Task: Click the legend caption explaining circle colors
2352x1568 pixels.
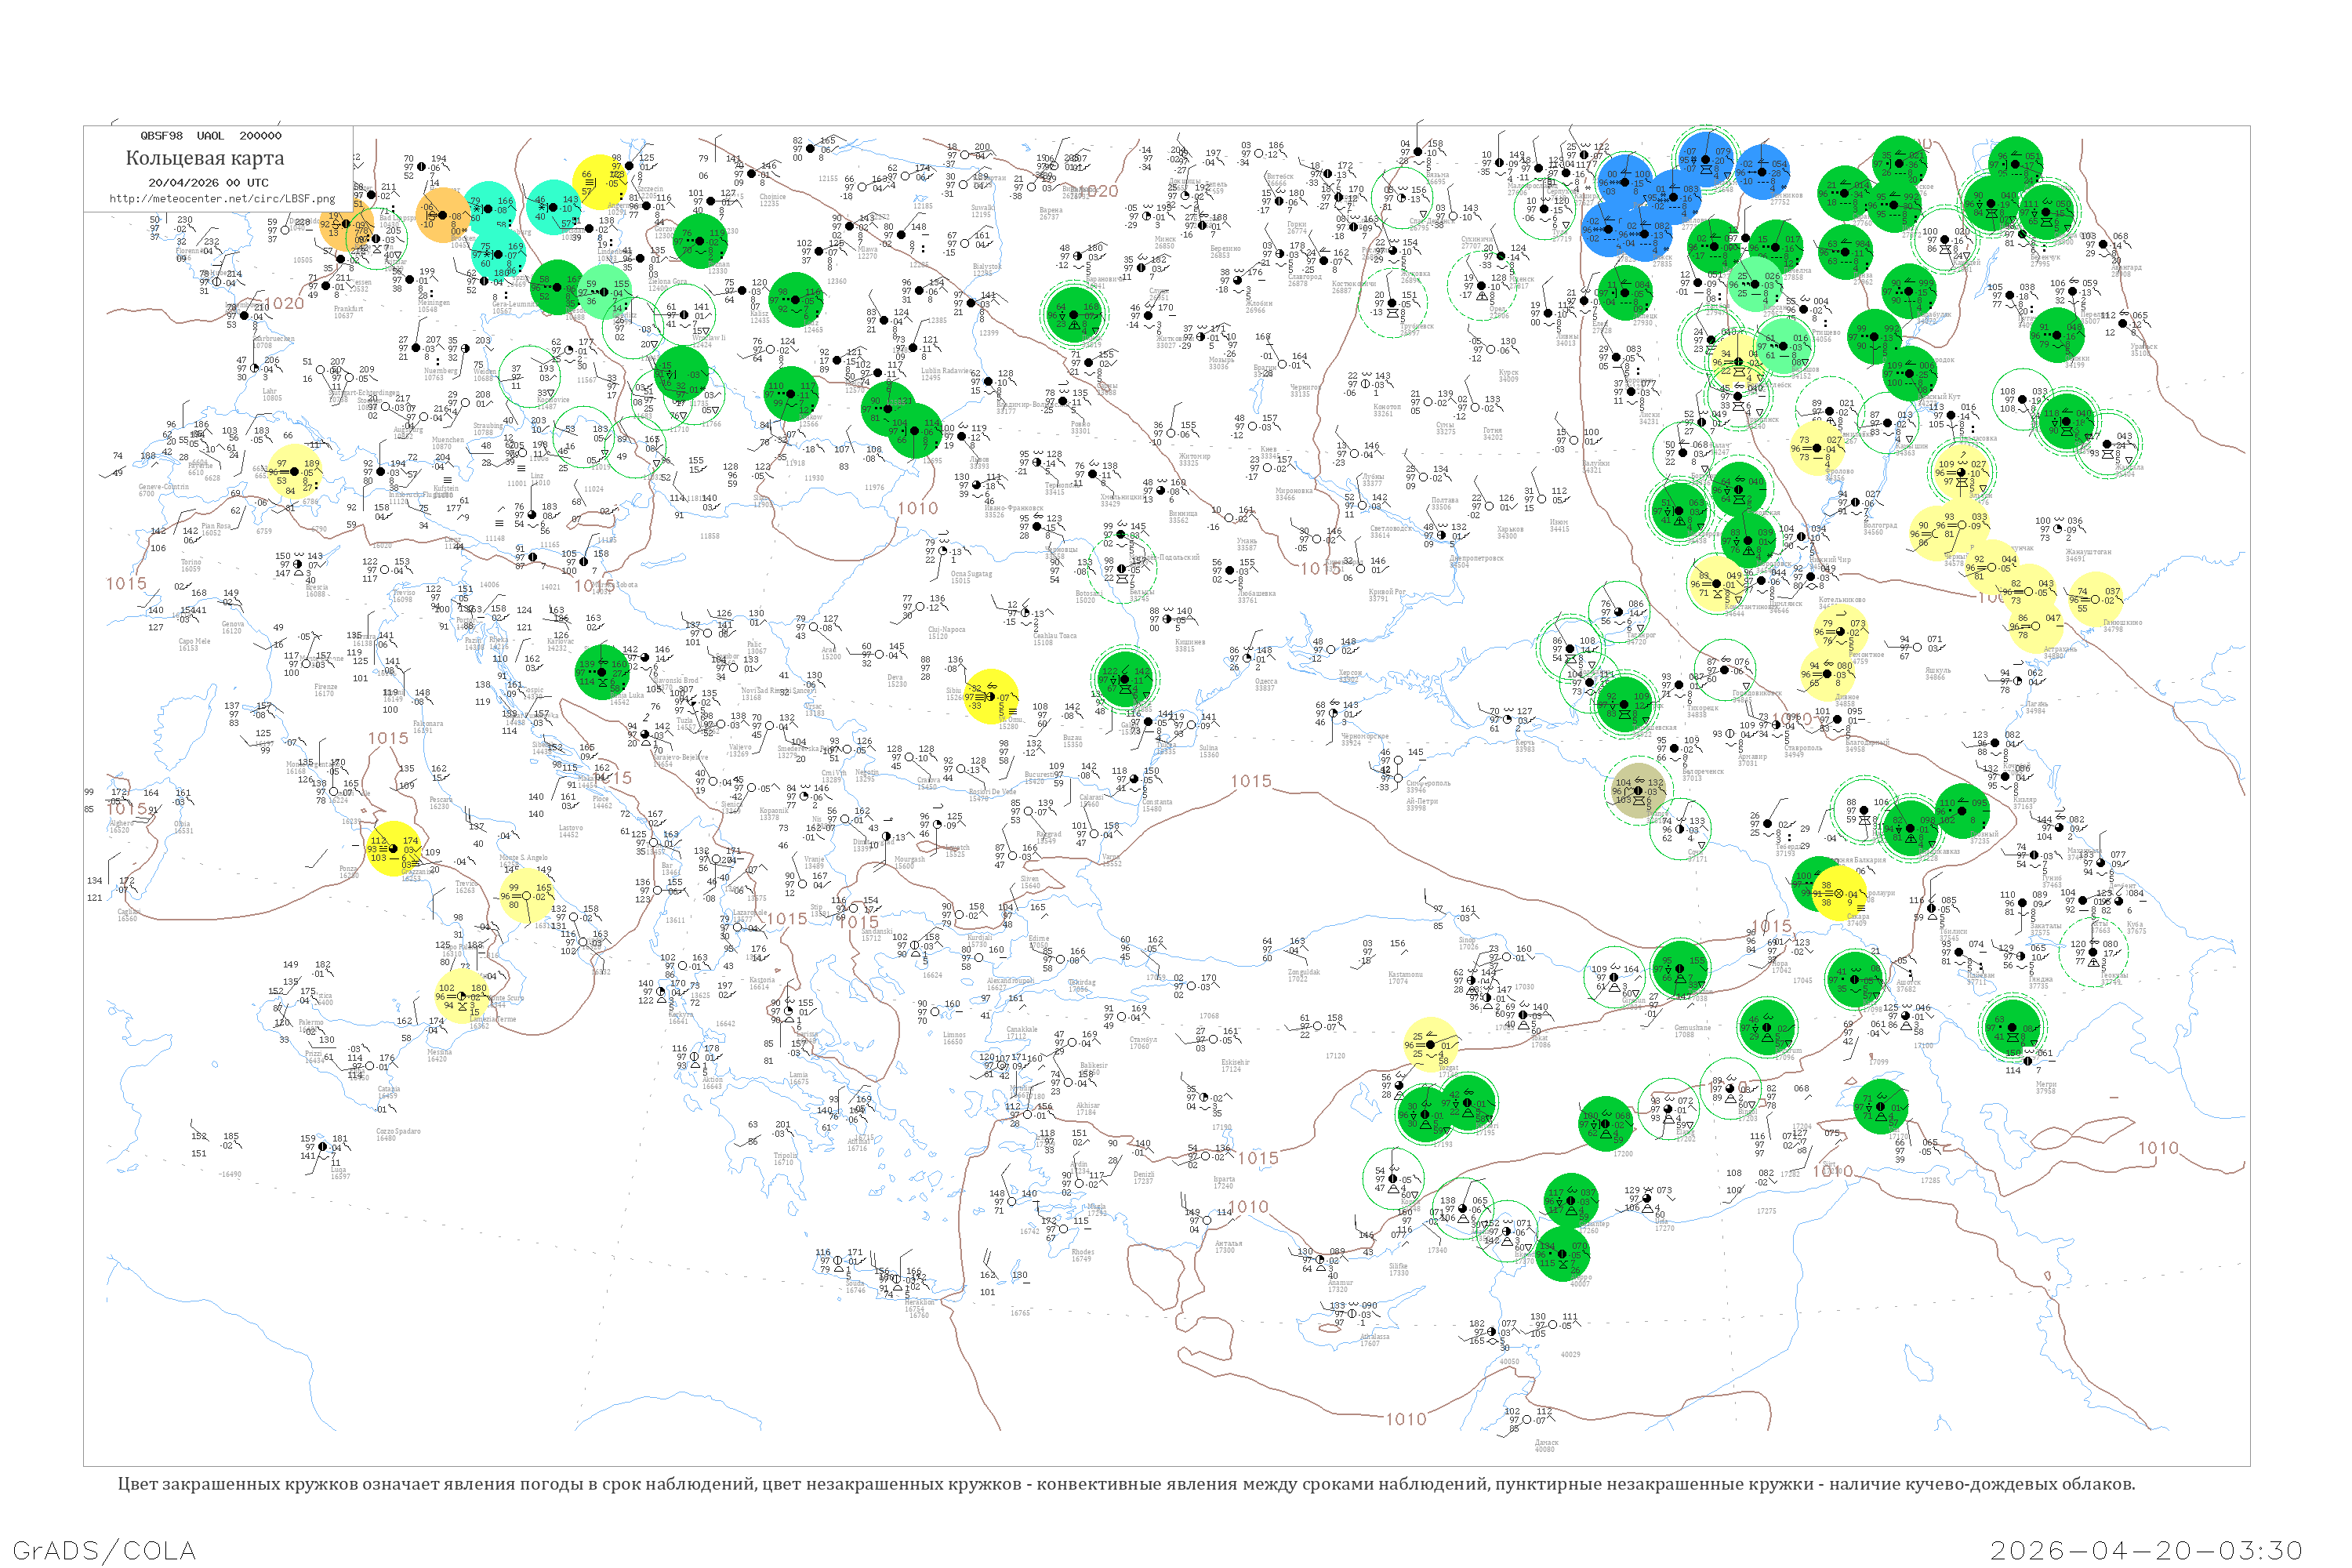Action: click(x=1126, y=1484)
